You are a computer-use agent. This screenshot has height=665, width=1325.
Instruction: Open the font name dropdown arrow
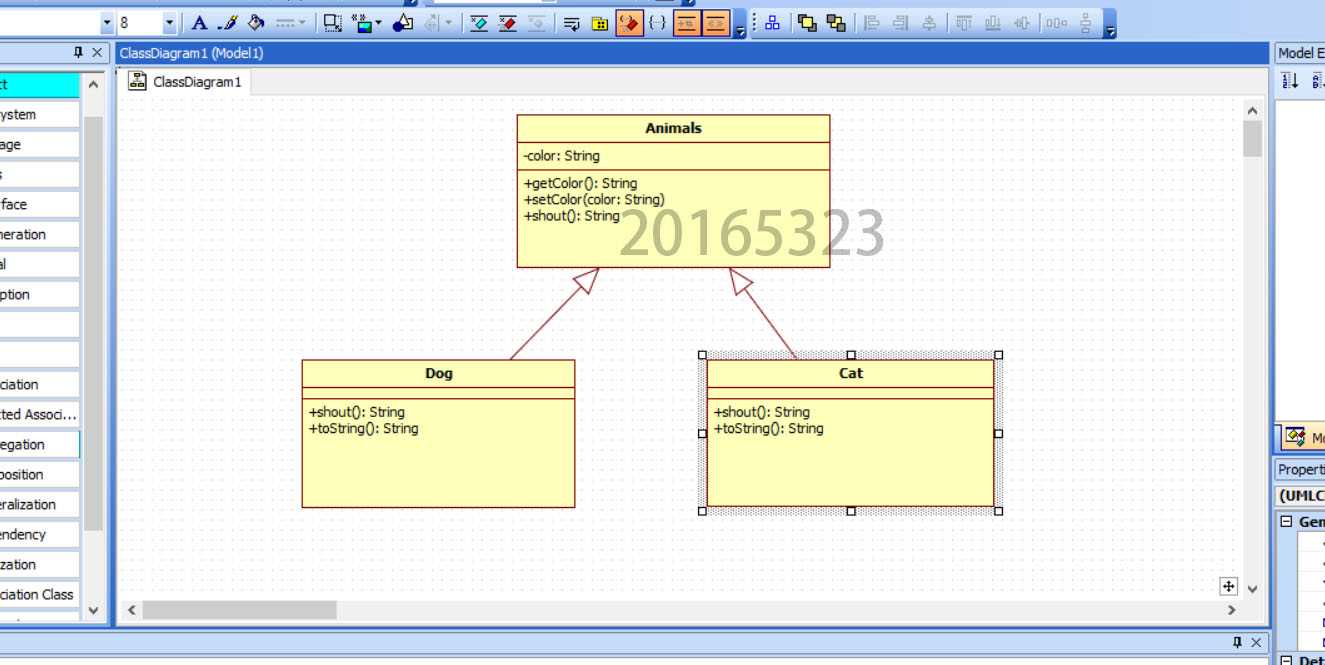(107, 23)
